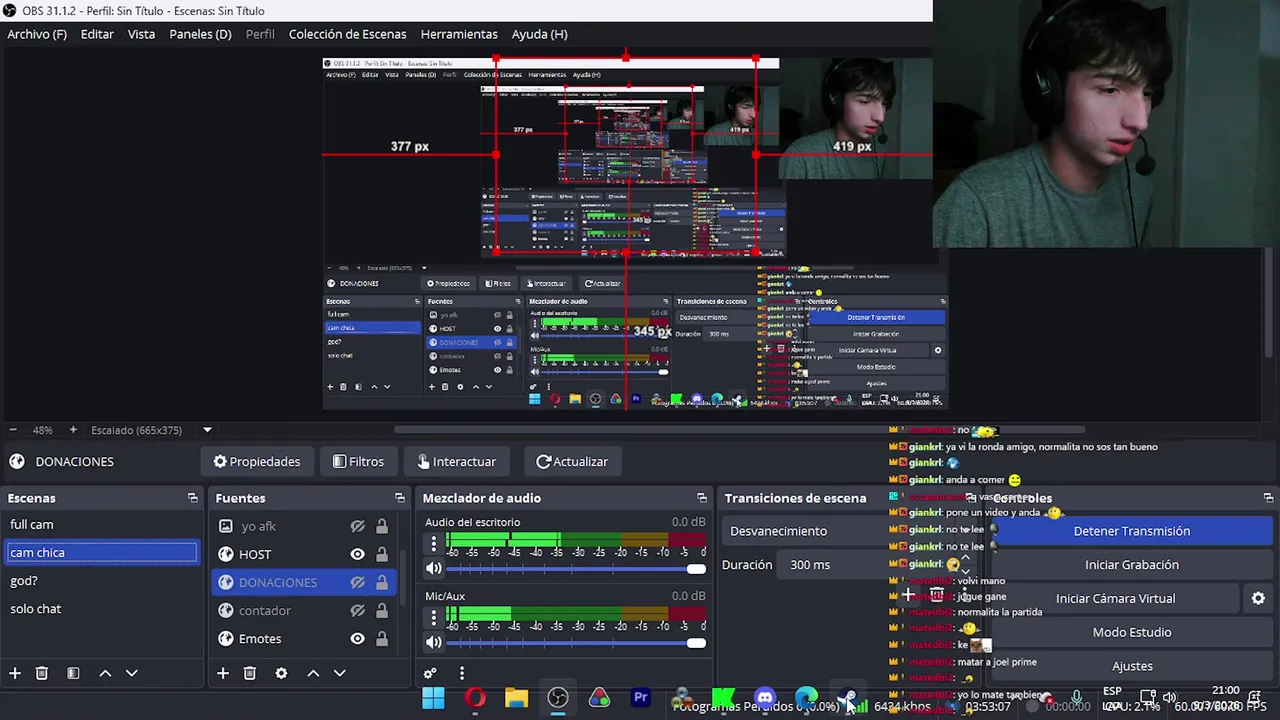
Task: Mute Mic/Aux speaker icon
Action: click(433, 642)
